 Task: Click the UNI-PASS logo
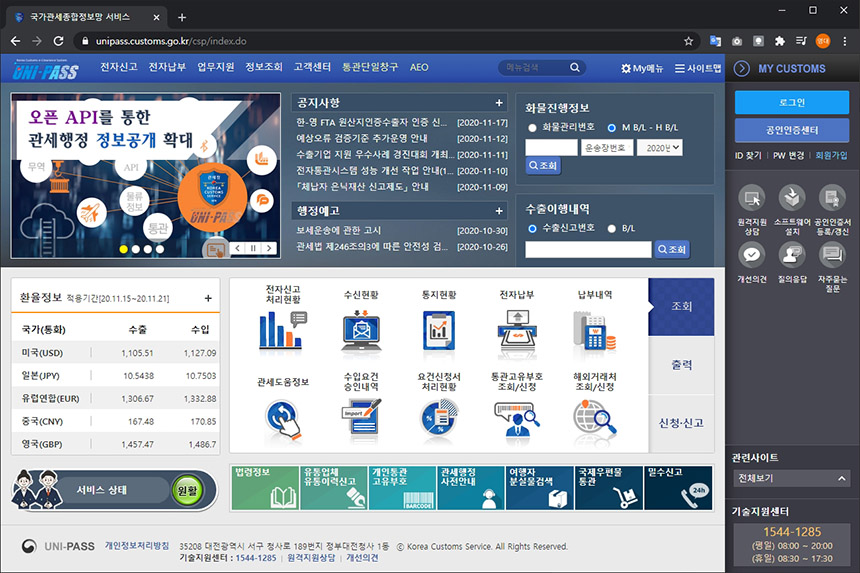(46, 69)
